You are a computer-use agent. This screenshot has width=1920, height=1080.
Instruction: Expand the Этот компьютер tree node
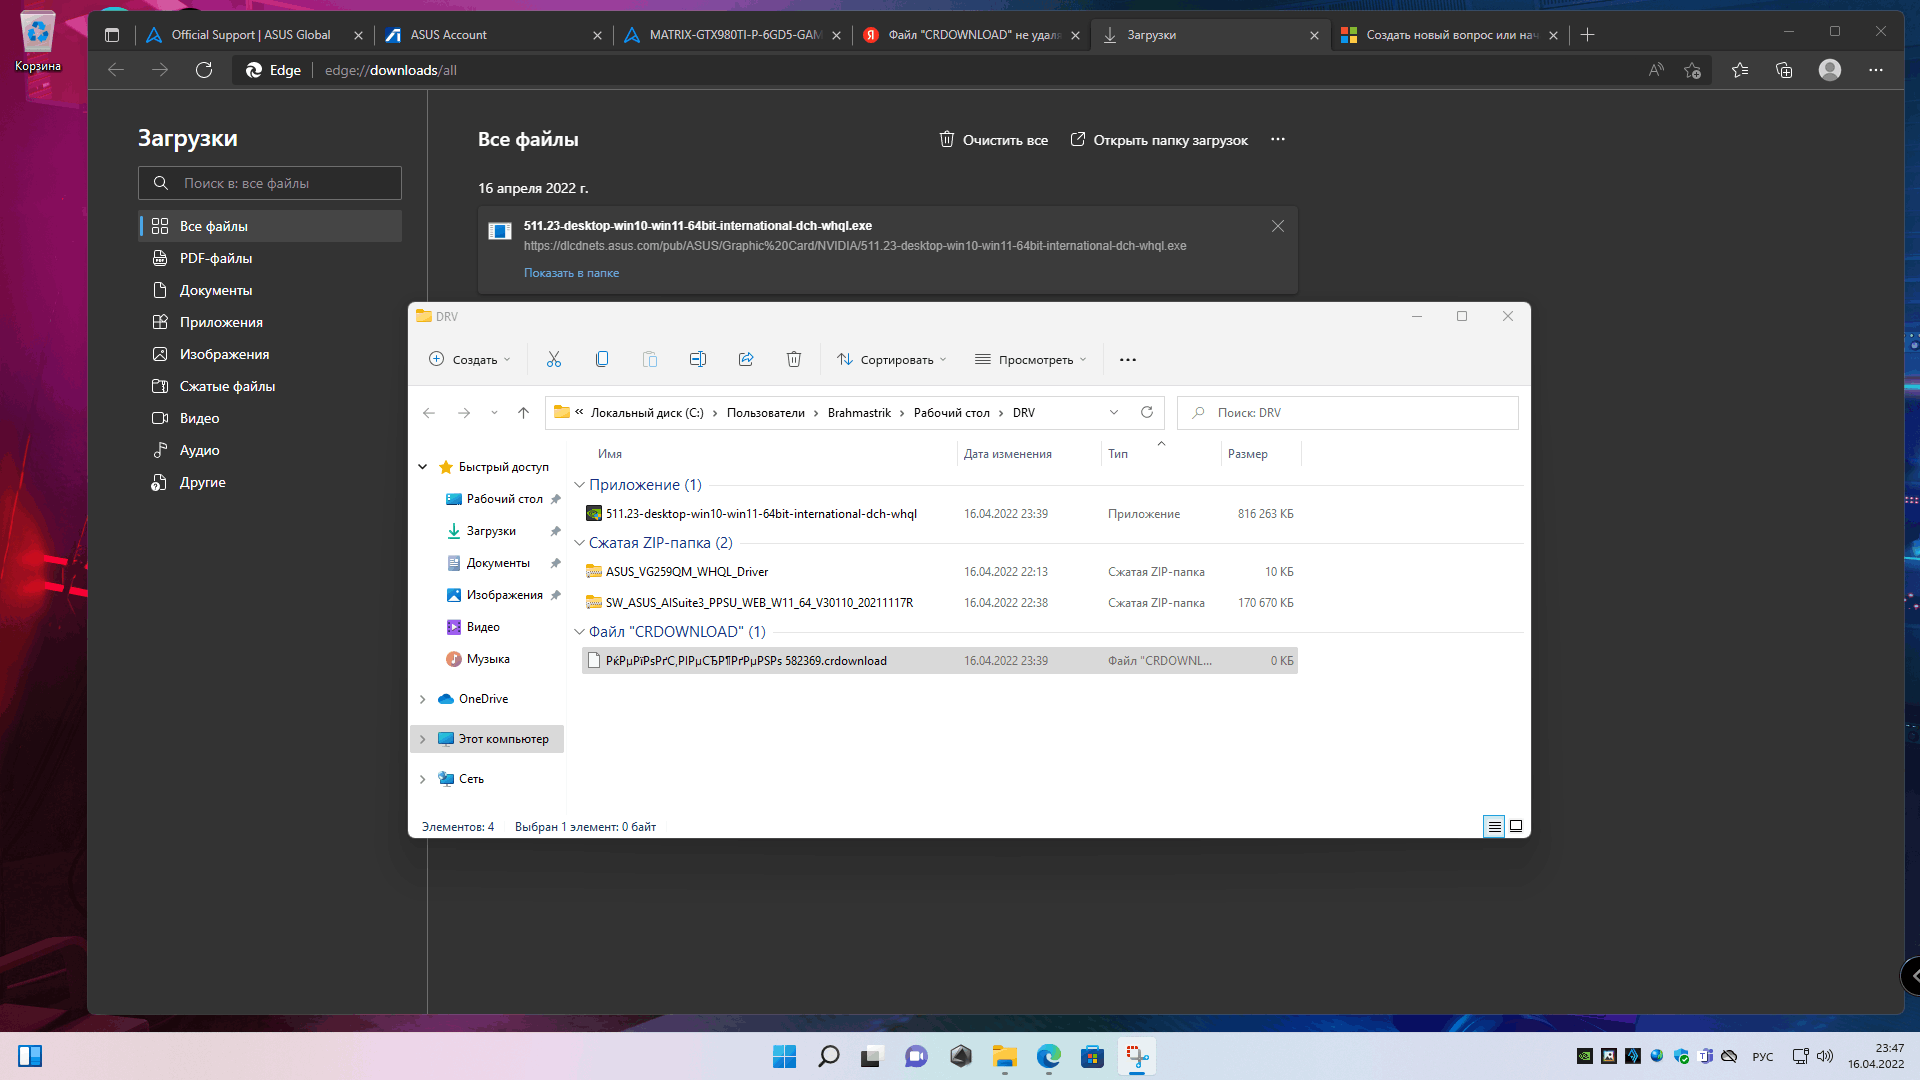(x=423, y=739)
